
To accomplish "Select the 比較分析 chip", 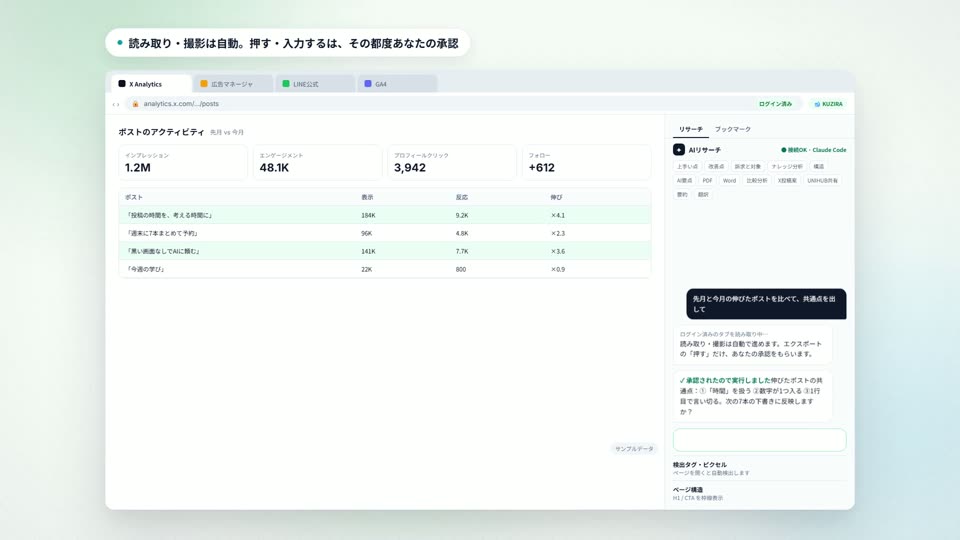I will [757, 181].
